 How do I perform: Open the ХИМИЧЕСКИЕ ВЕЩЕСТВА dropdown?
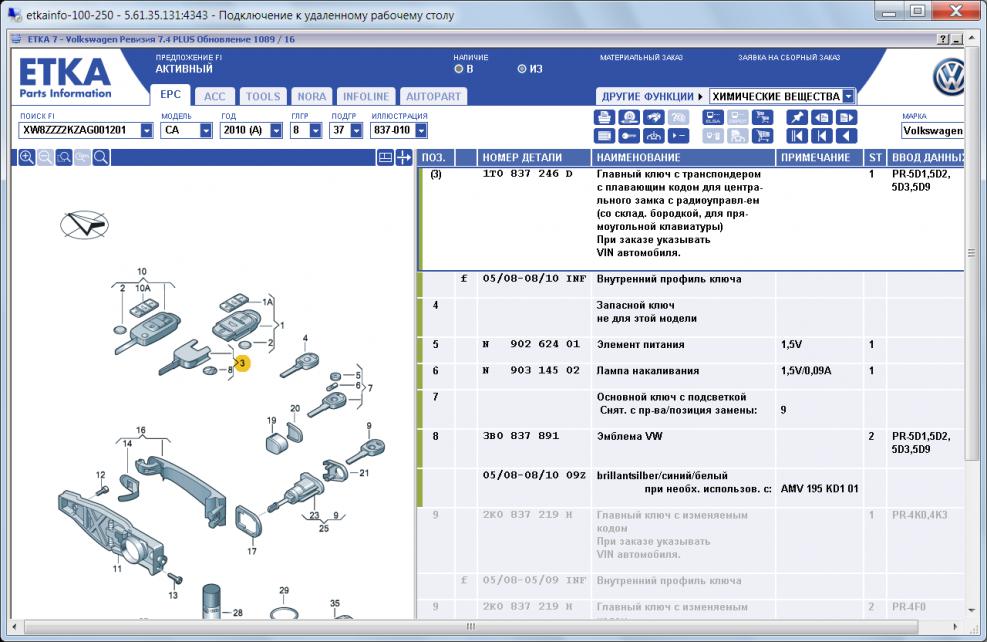(849, 96)
